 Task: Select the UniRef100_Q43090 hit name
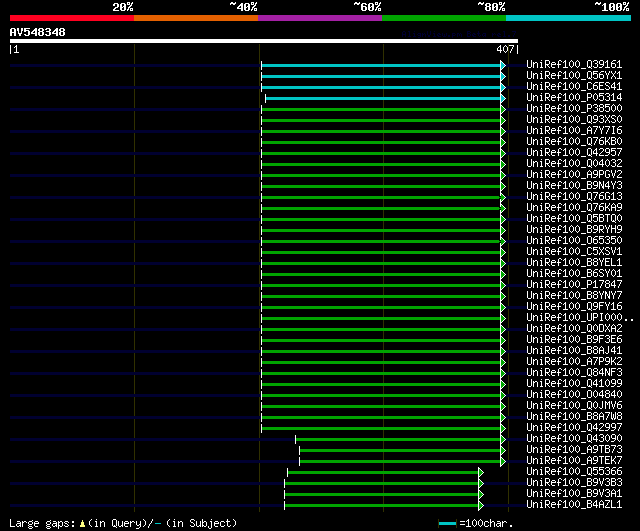[x=574, y=439]
